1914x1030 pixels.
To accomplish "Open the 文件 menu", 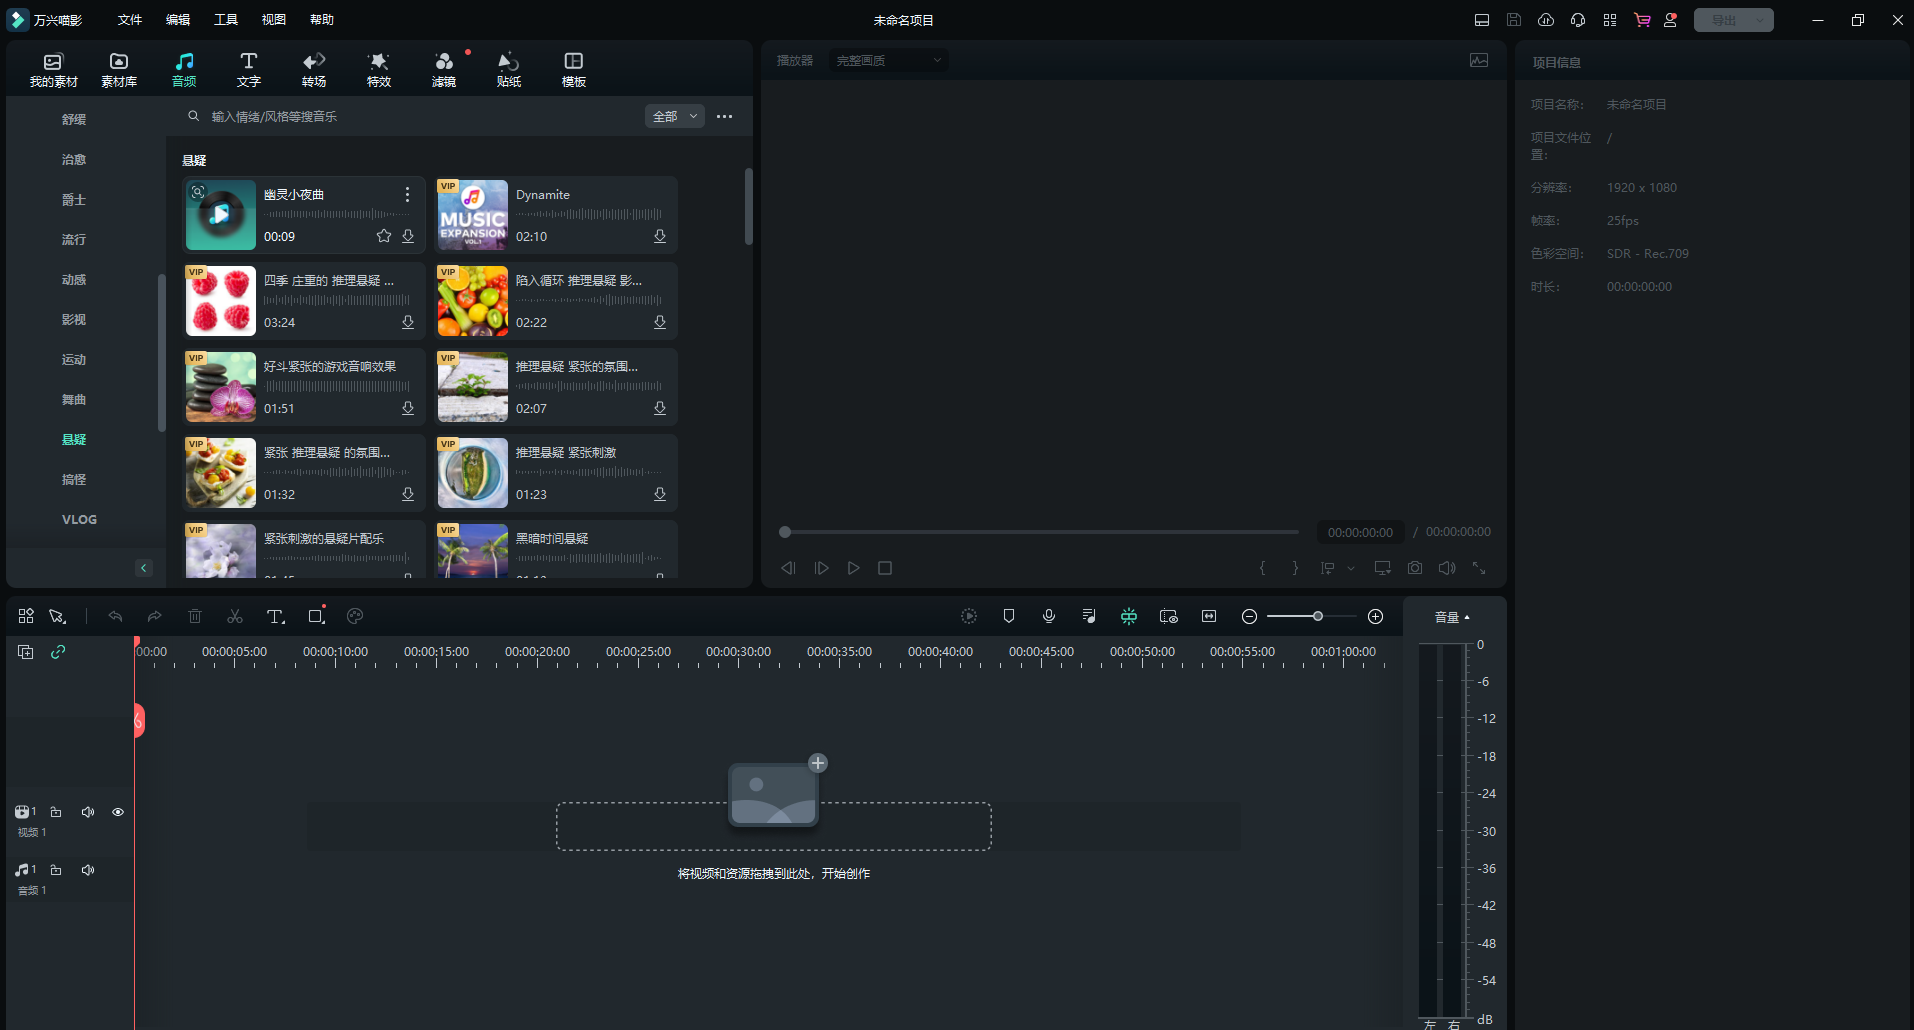I will (130, 20).
